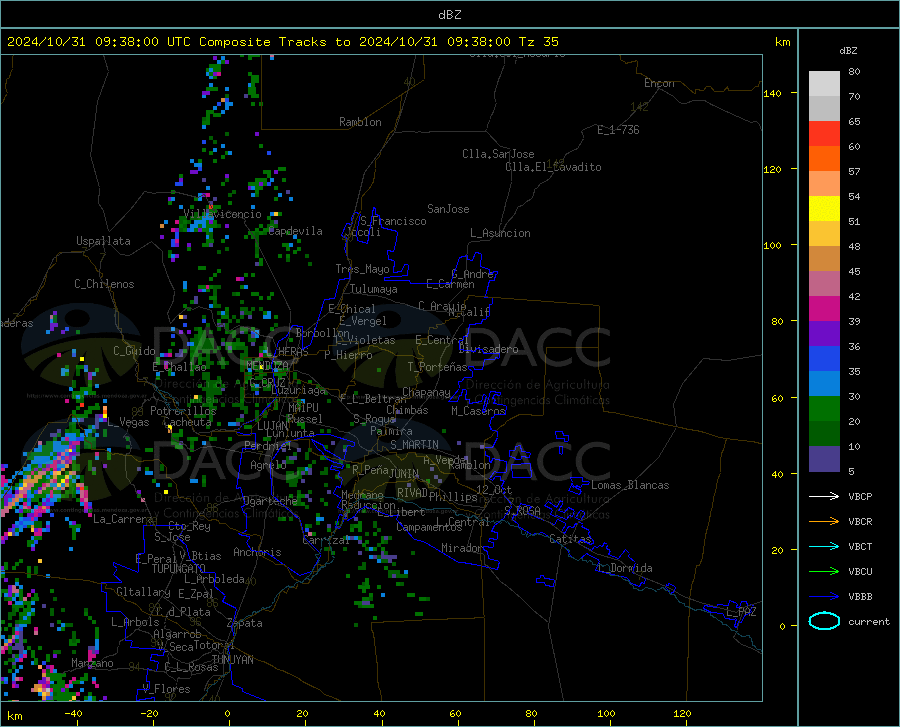Click the Capdevila map label

(x=296, y=231)
